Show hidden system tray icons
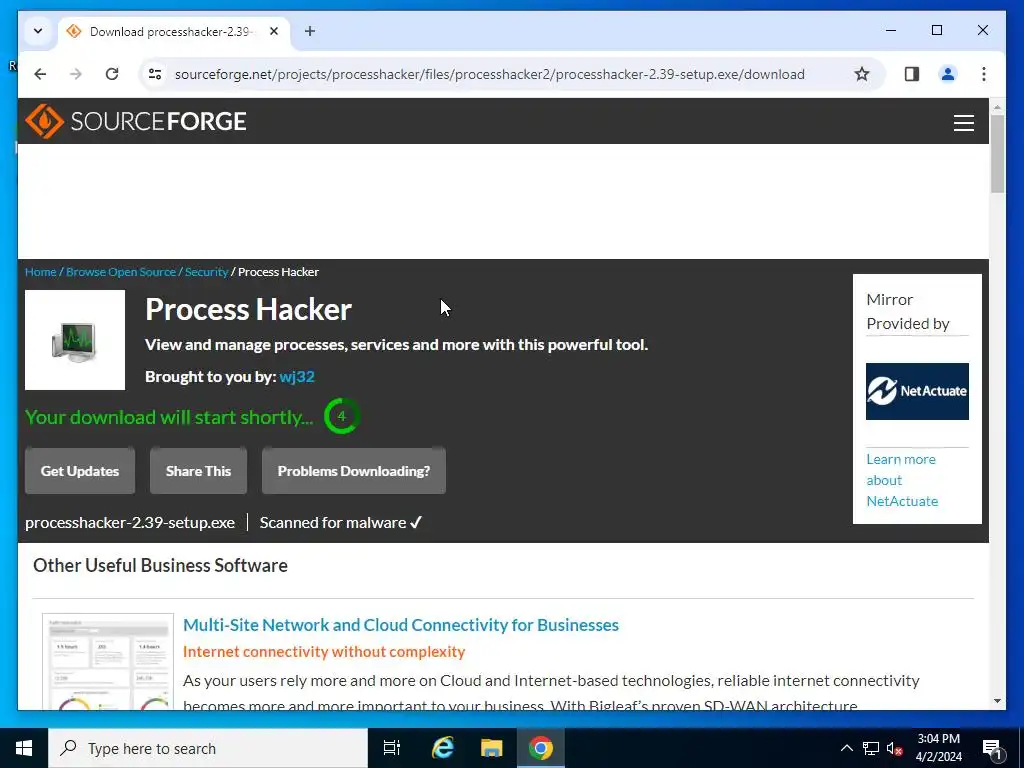Viewport: 1024px width, 768px height. coord(846,748)
